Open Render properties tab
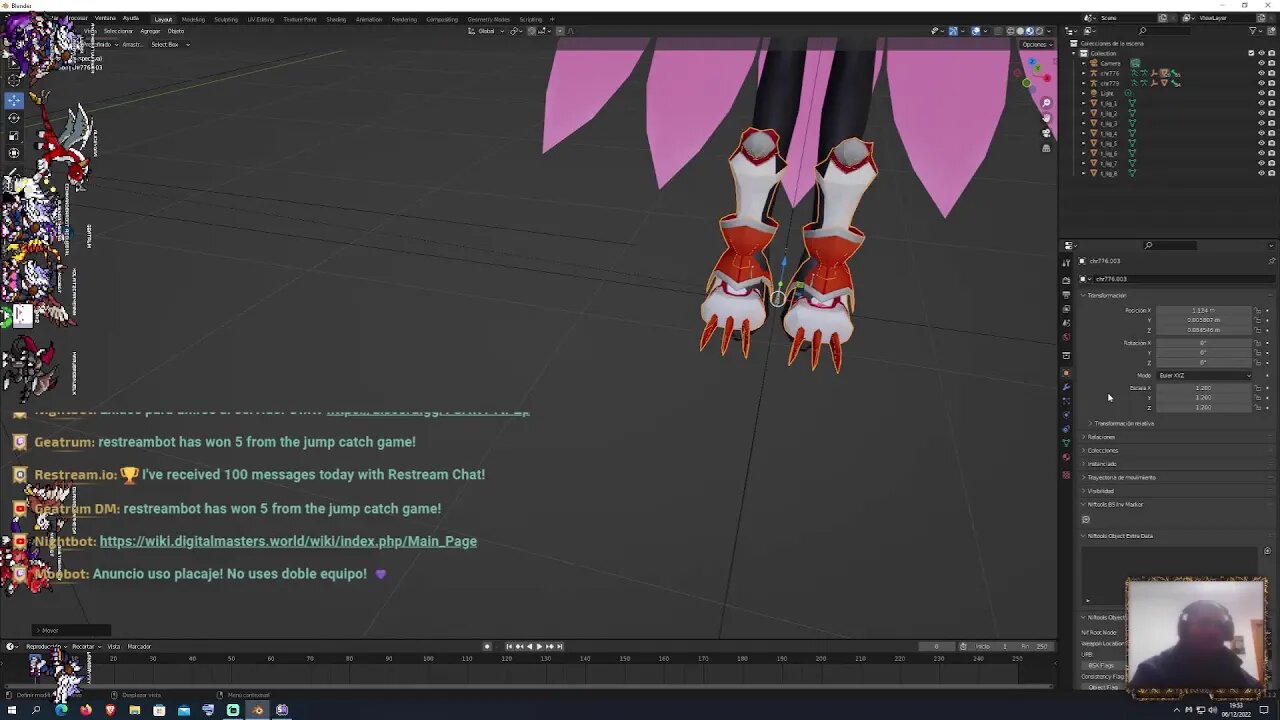The width and height of the screenshot is (1280, 720). (1066, 281)
